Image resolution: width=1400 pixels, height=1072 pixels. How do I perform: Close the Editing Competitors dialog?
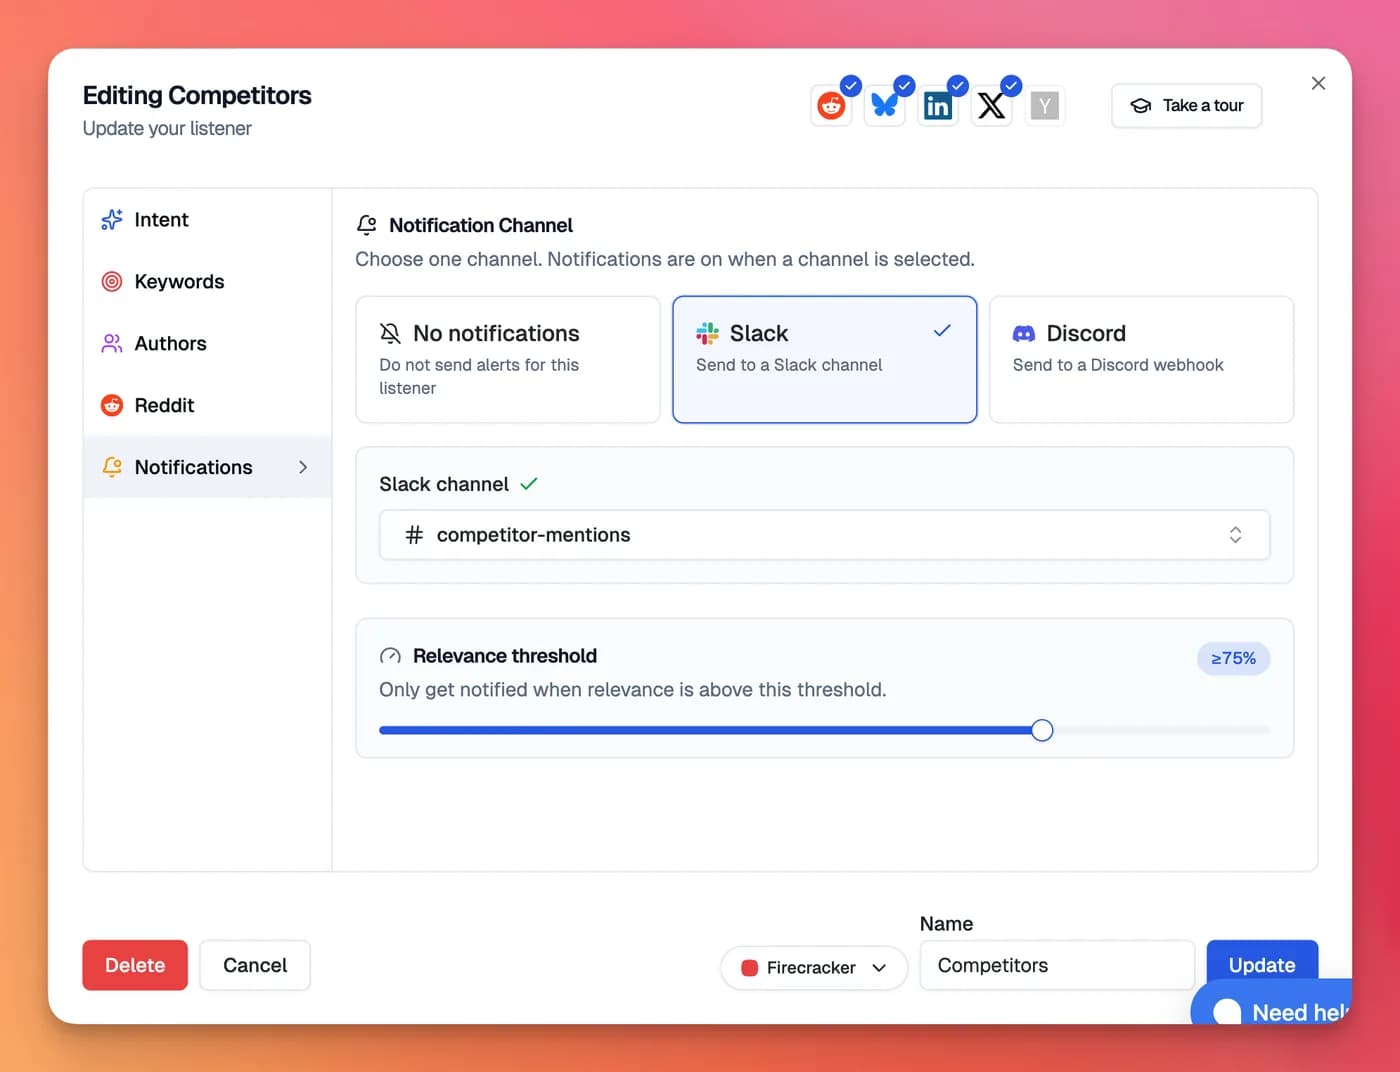coord(1318,83)
